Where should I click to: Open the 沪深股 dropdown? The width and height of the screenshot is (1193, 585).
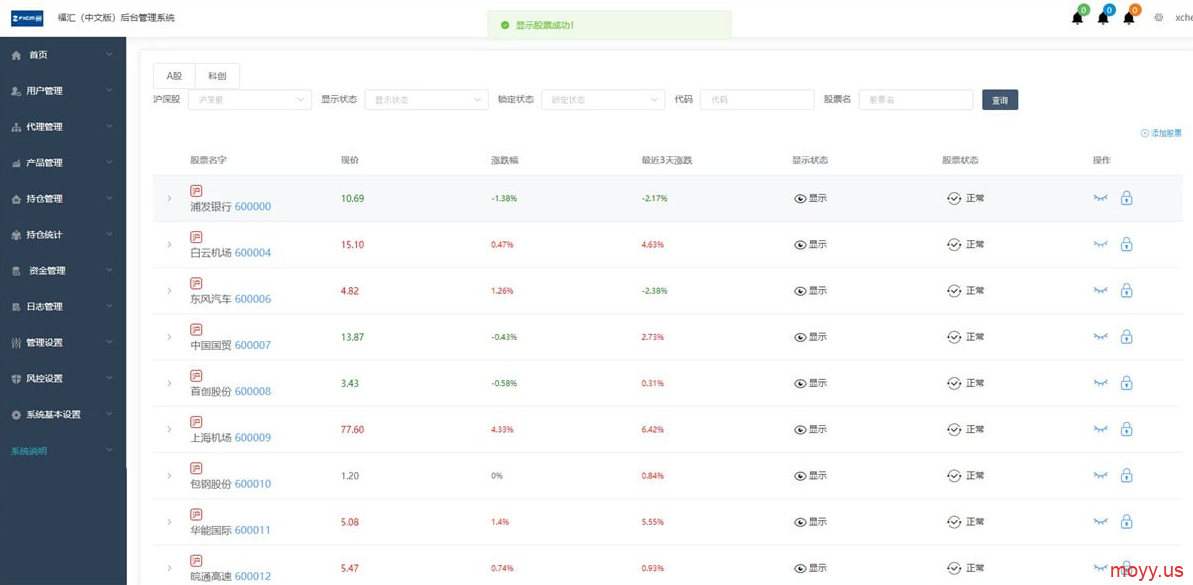pyautogui.click(x=250, y=100)
